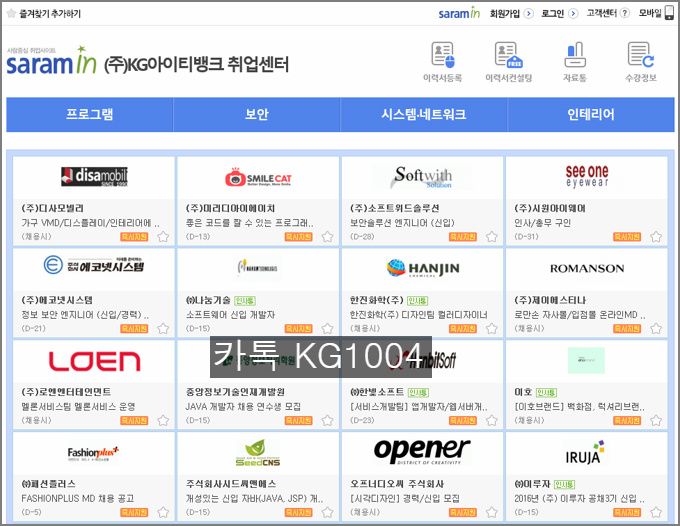Bookmark the 나눔기술 job with star

tap(327, 329)
